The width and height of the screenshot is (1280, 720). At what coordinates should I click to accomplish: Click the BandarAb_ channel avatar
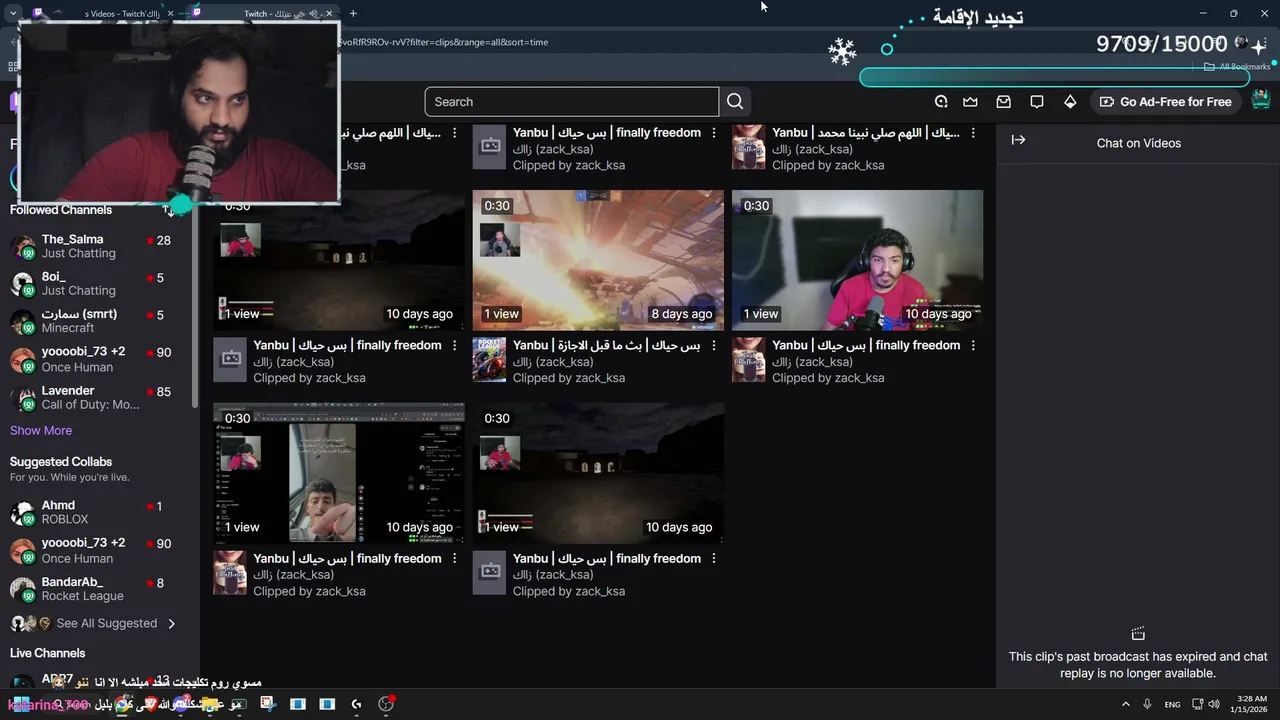coord(22,589)
